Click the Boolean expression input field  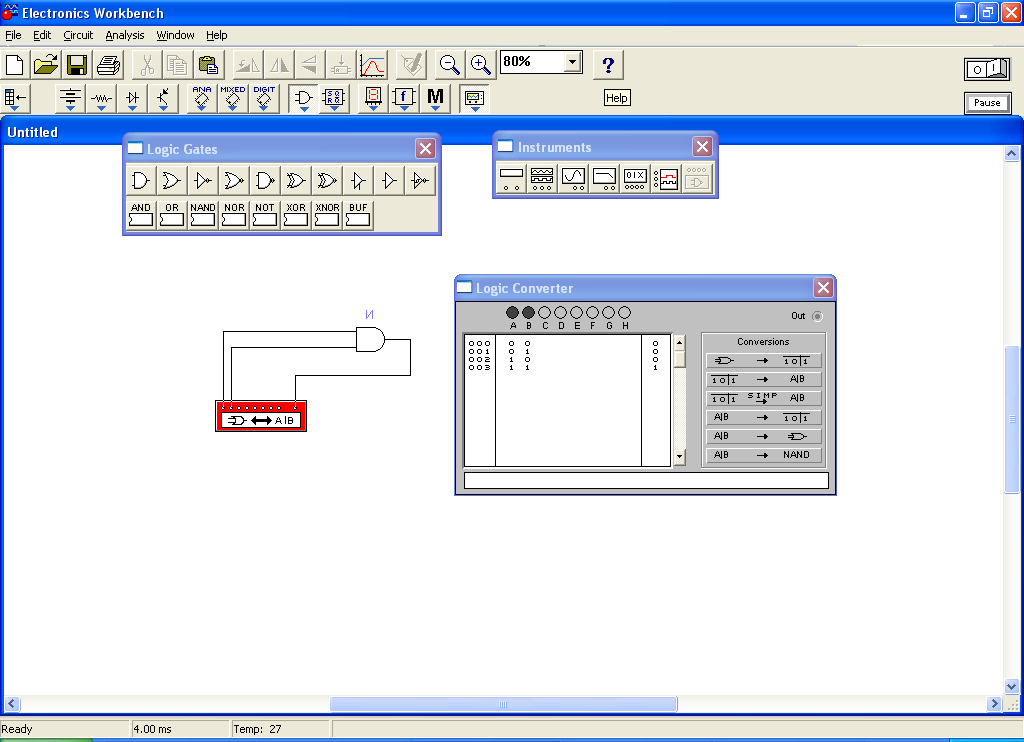tap(646, 481)
